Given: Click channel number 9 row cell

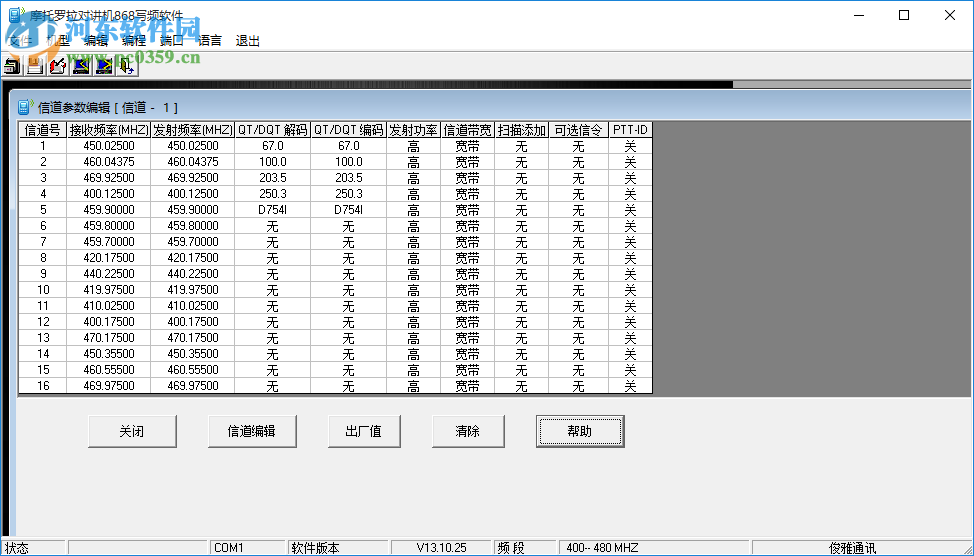Looking at the screenshot, I should click(x=43, y=275).
